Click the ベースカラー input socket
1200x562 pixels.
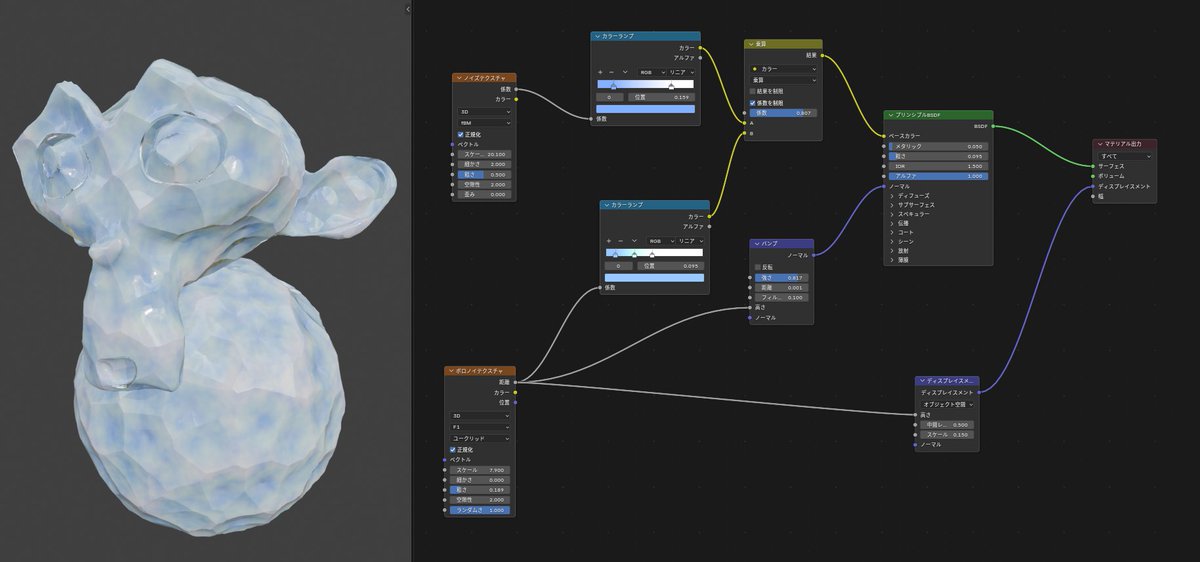(885, 136)
